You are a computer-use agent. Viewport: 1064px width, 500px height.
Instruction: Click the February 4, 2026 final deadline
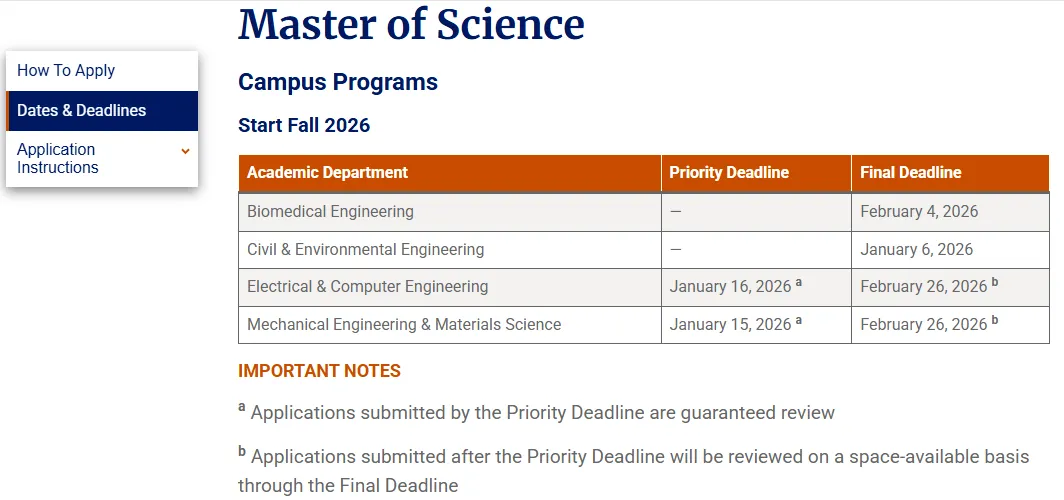pos(919,212)
